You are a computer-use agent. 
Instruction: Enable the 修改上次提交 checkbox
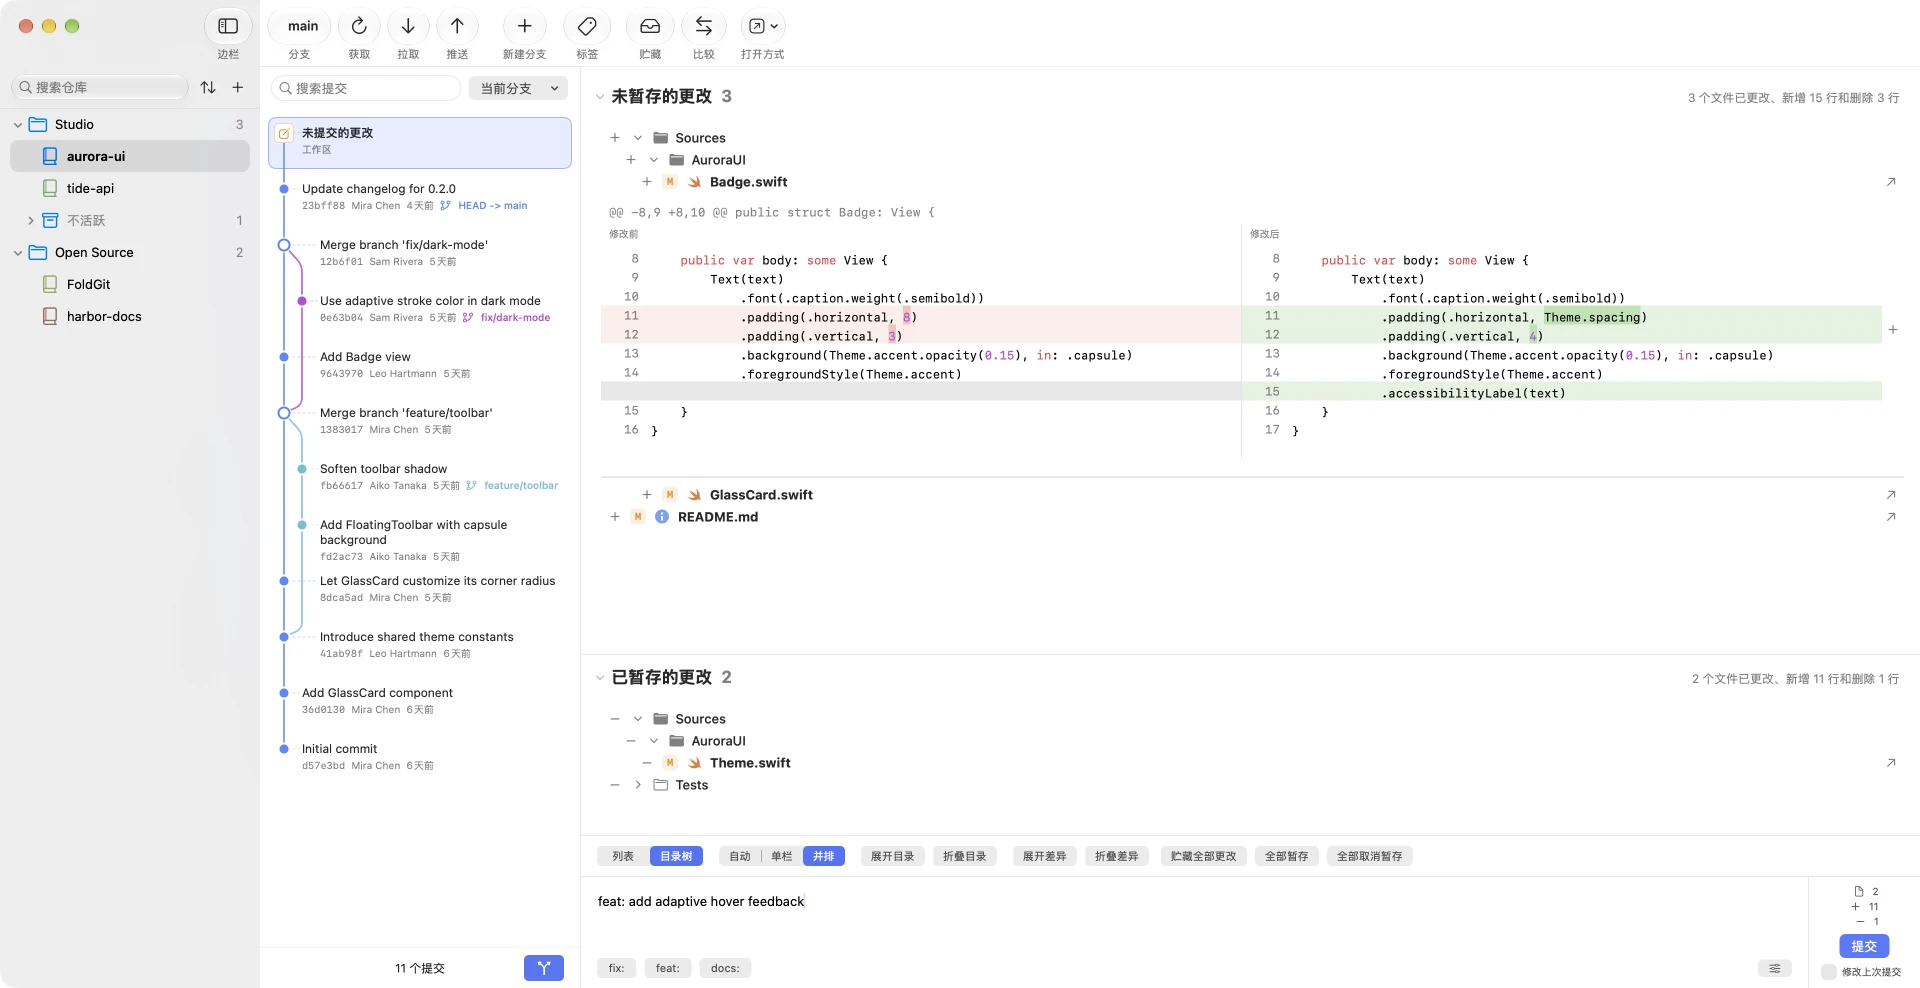[1829, 972]
